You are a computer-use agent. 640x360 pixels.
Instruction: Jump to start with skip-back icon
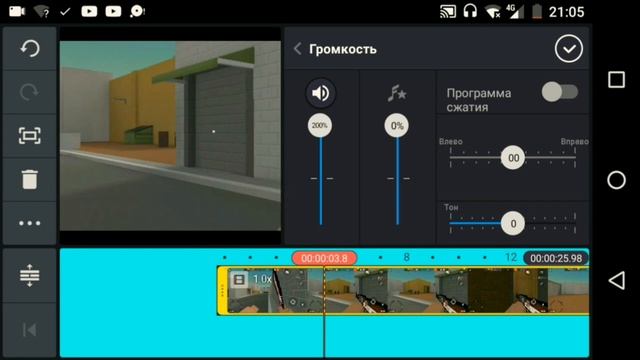(x=30, y=330)
